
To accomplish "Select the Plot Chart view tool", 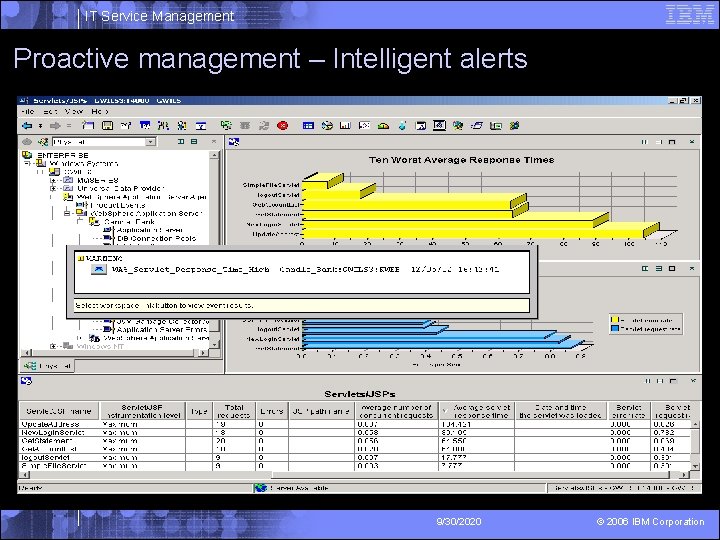I will pos(364,125).
